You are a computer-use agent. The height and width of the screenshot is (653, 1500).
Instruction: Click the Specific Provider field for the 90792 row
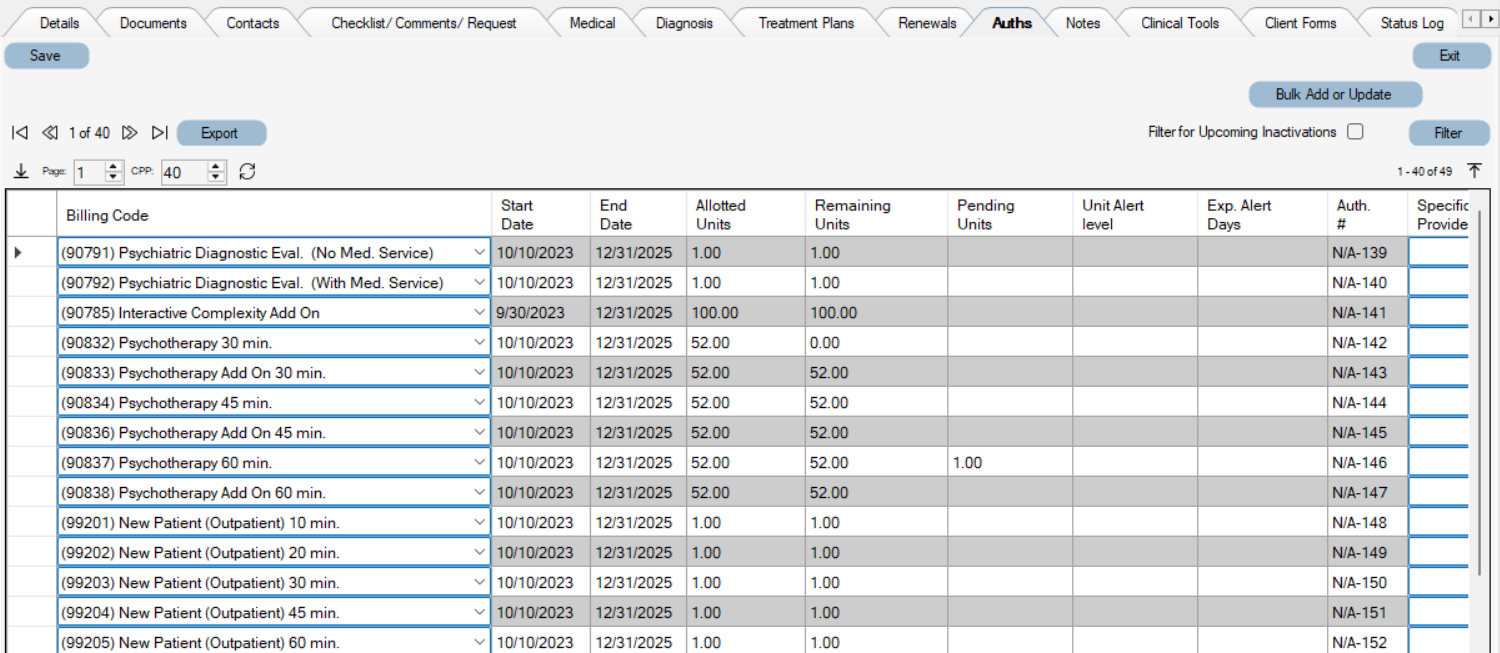pos(1440,282)
